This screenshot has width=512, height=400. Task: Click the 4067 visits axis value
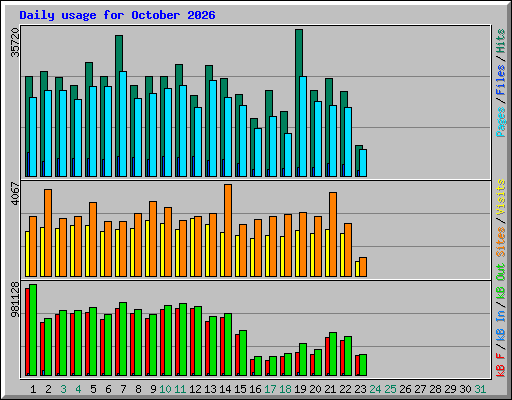(15, 194)
